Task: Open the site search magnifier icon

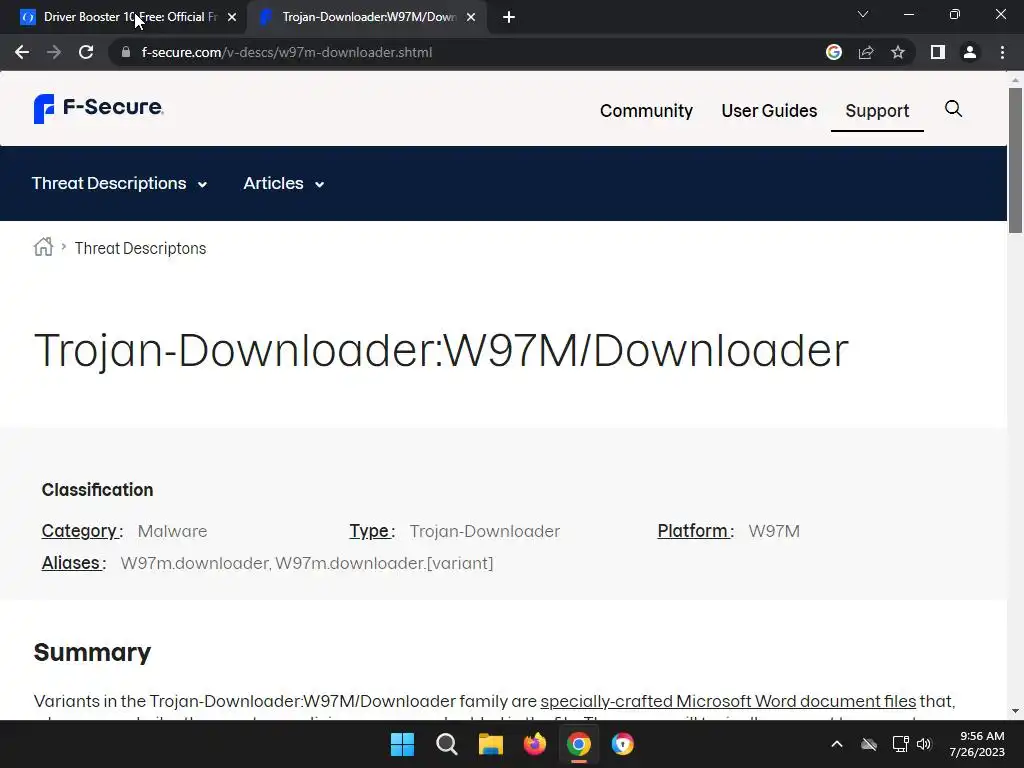Action: 953,109
